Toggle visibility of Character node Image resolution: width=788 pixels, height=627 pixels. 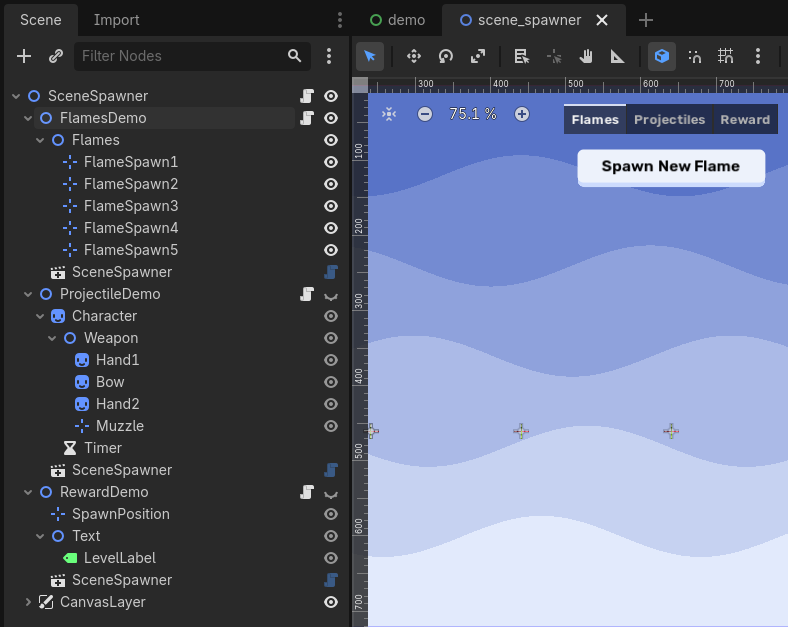click(x=331, y=316)
